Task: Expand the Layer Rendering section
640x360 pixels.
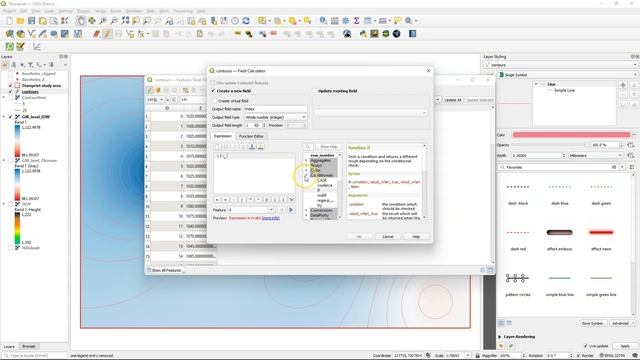Action: pyautogui.click(x=500, y=337)
